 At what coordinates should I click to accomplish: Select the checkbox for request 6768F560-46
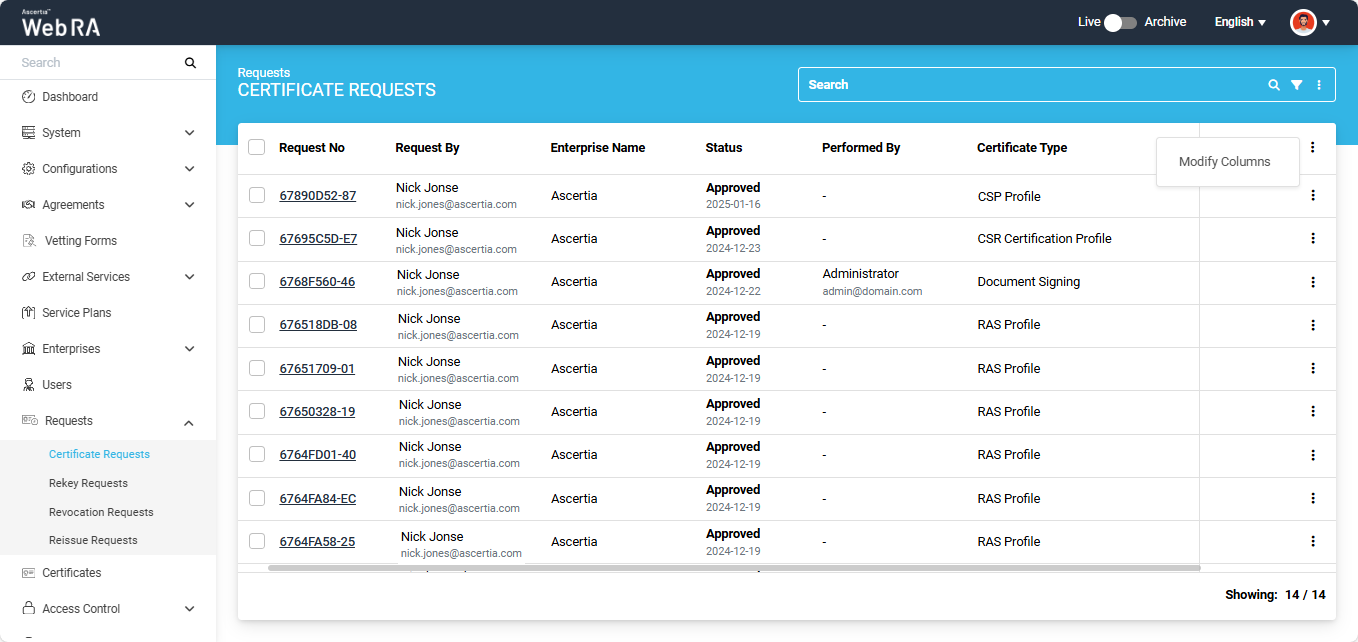257,282
